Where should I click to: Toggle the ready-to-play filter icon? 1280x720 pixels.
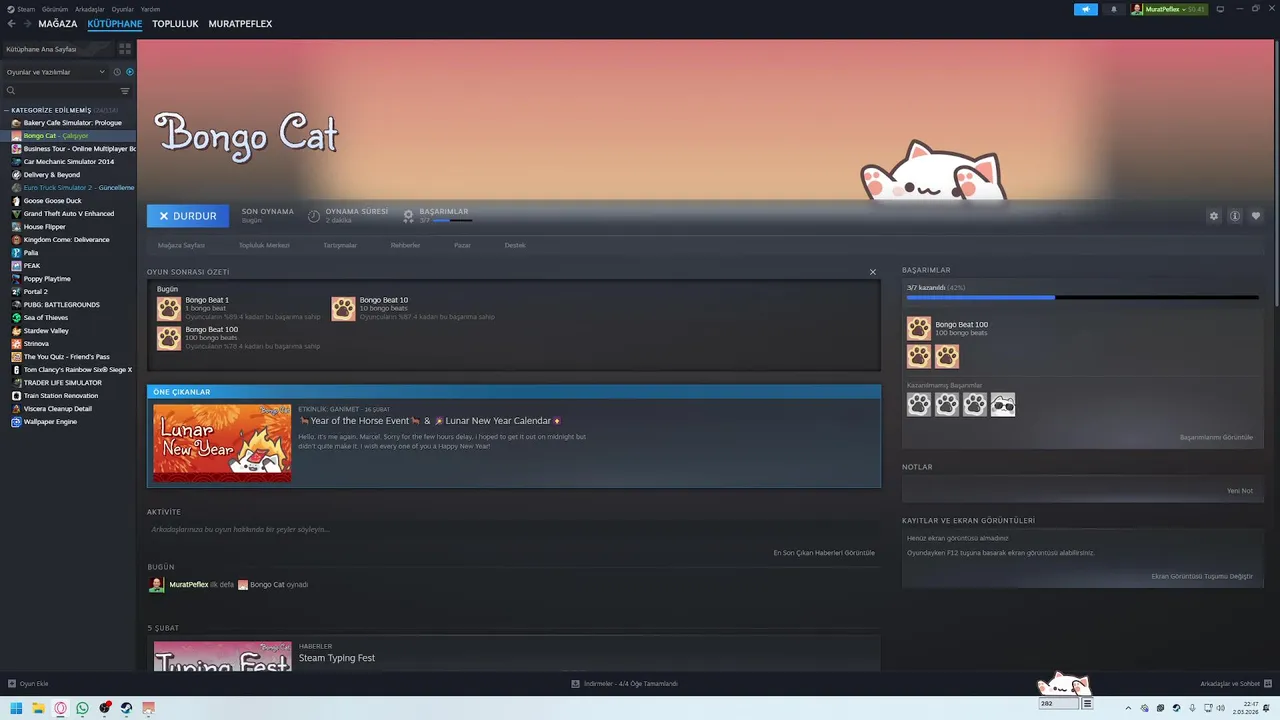click(x=130, y=72)
